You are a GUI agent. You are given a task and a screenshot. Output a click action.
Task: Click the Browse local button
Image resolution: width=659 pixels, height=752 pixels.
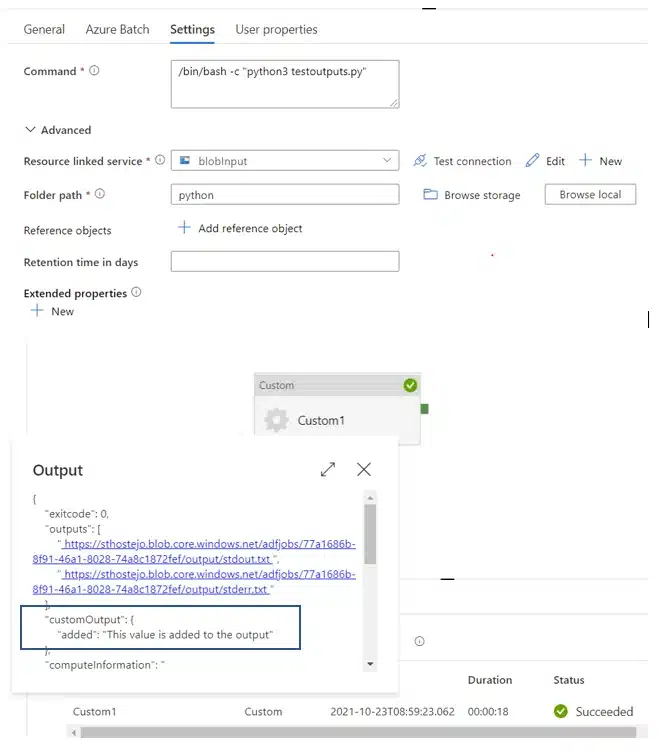tap(590, 194)
